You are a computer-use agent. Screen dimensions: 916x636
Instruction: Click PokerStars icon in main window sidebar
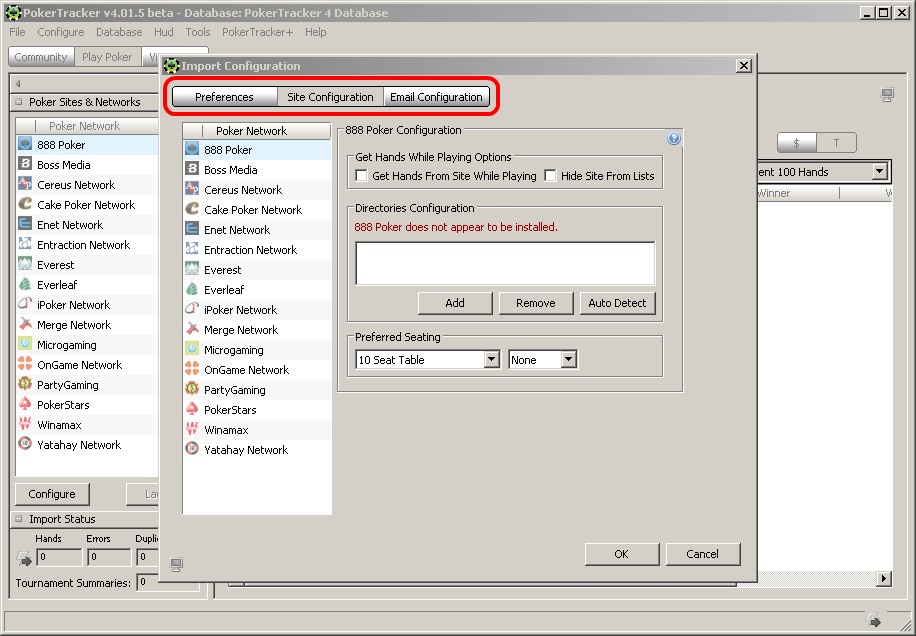pyautogui.click(x=25, y=404)
